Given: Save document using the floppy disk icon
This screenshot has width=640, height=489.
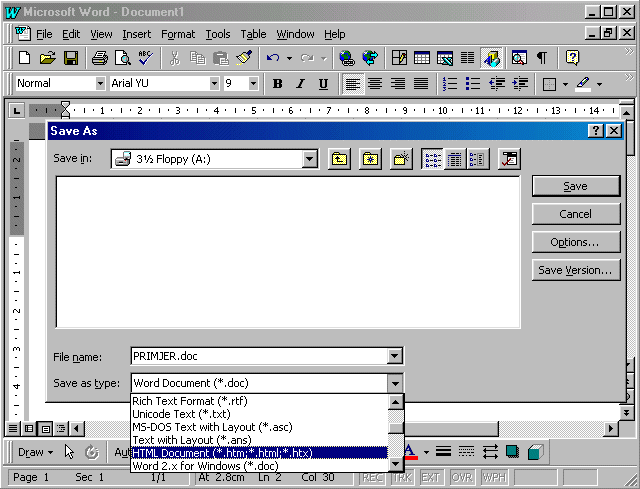Looking at the screenshot, I should point(71,58).
